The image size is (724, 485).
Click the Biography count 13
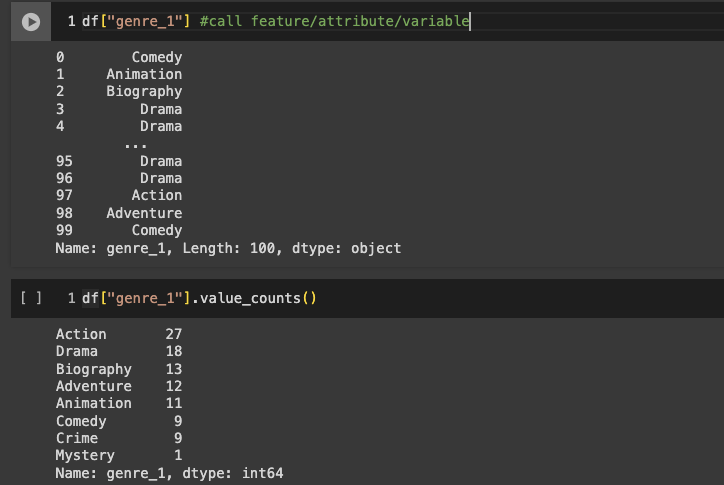(174, 369)
